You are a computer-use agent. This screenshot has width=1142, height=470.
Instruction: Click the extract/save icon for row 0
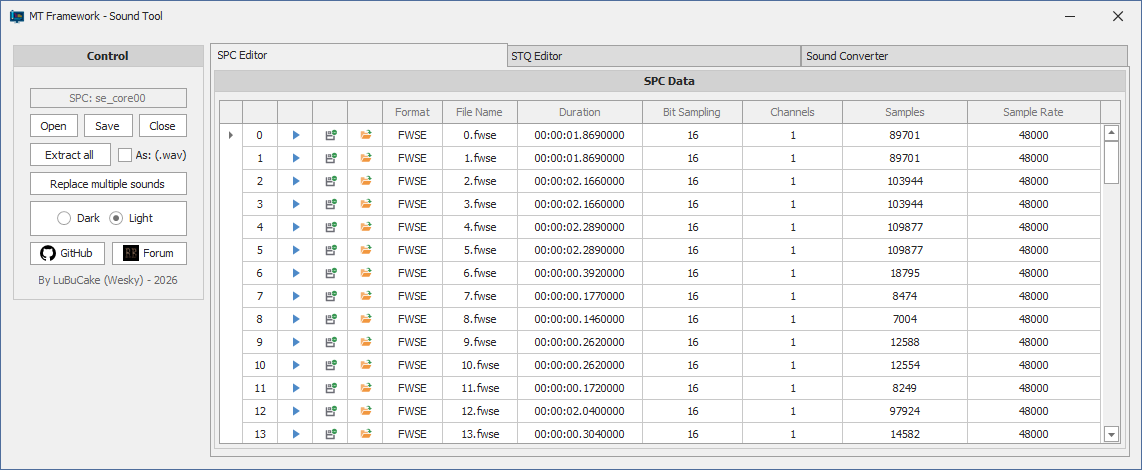pyautogui.click(x=331, y=135)
